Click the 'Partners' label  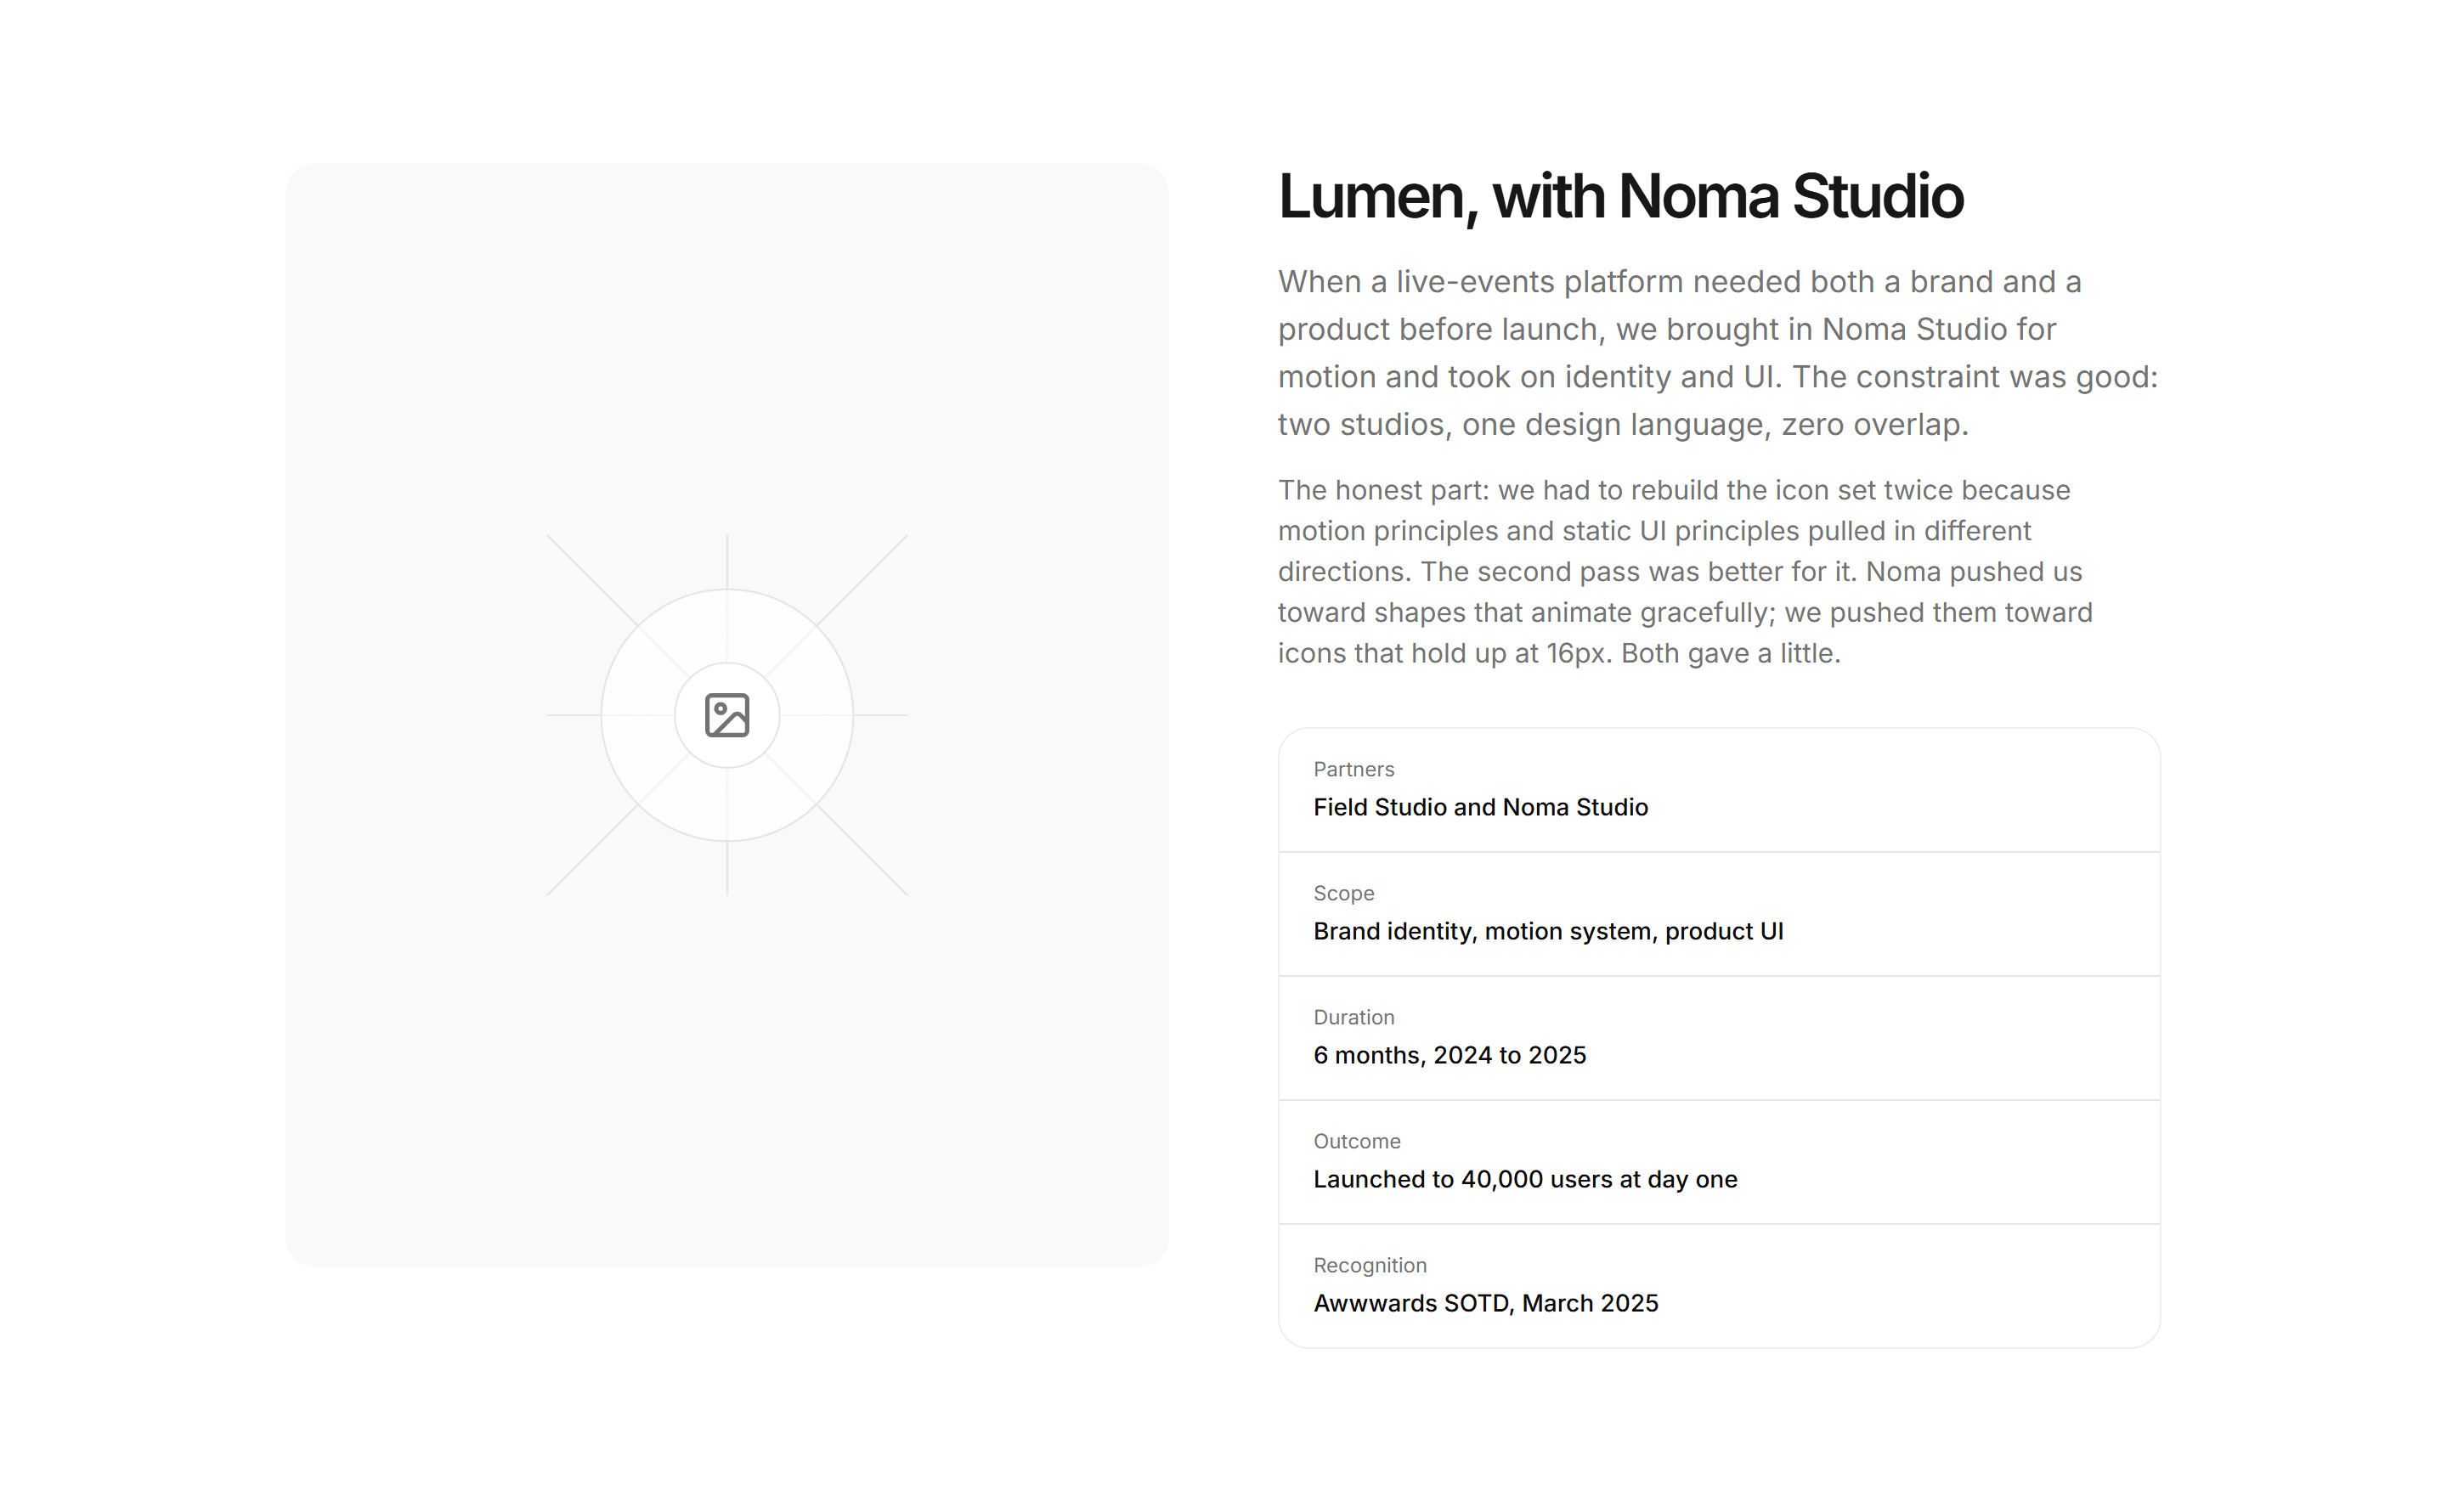[1353, 769]
